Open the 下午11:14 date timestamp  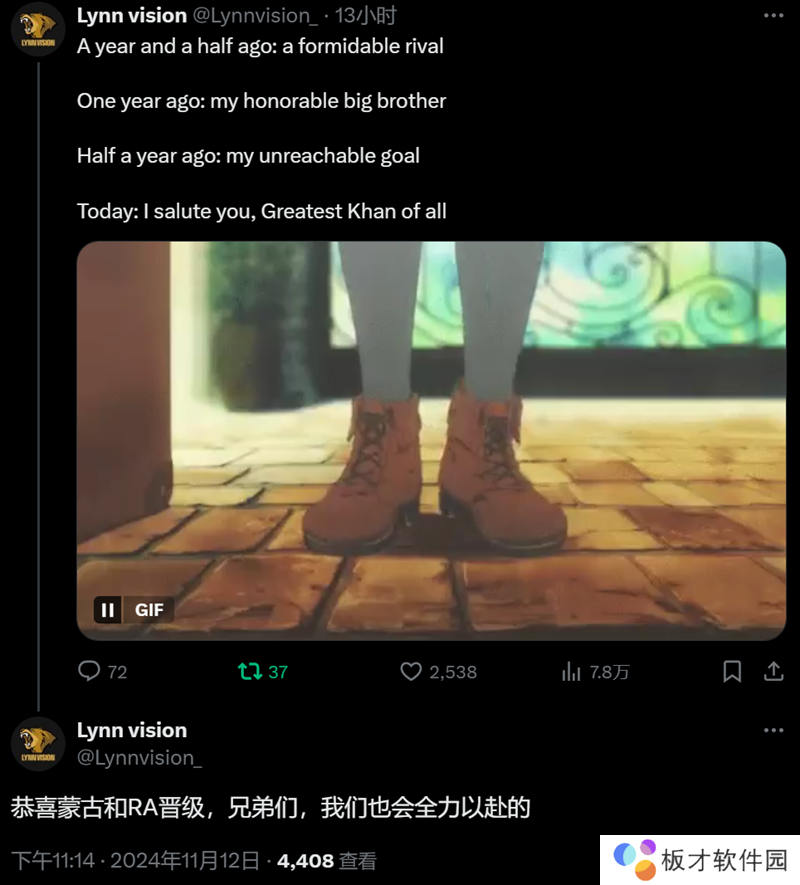[135, 861]
